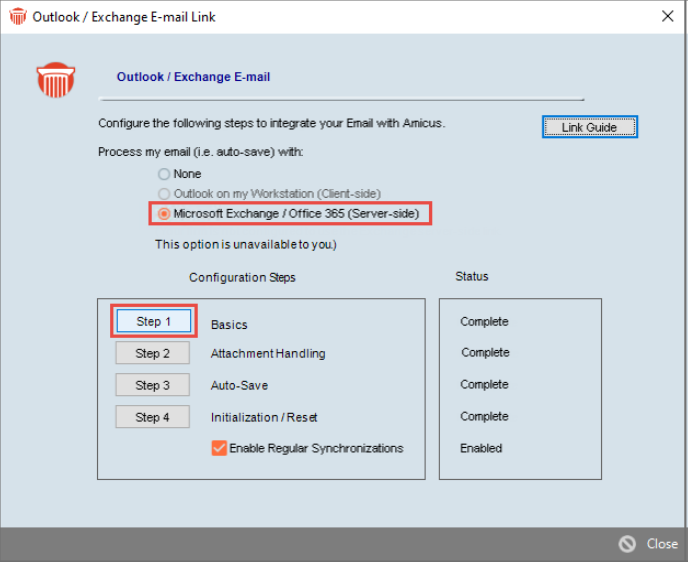The height and width of the screenshot is (562, 688).
Task: Open Step 4 Initialization / Reset
Action: click(153, 417)
